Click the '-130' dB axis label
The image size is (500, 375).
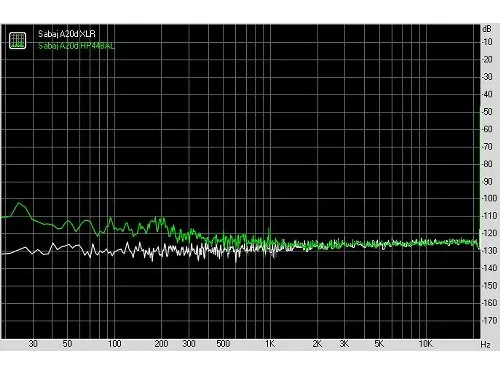point(489,251)
